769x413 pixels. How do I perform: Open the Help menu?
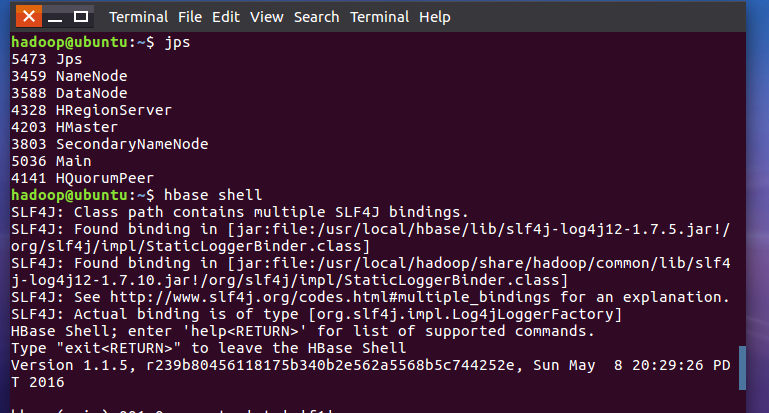click(x=435, y=17)
